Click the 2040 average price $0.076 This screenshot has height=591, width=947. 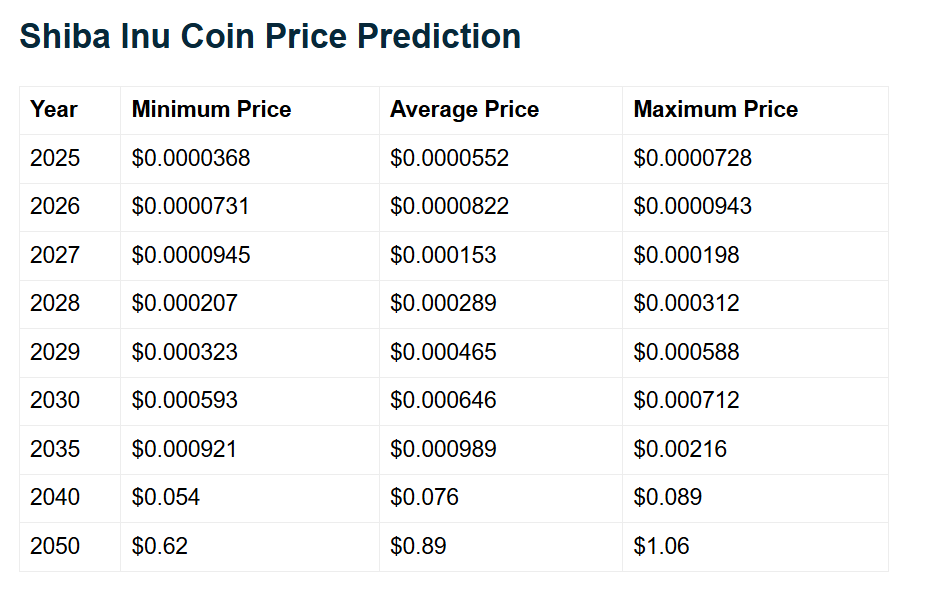click(424, 498)
